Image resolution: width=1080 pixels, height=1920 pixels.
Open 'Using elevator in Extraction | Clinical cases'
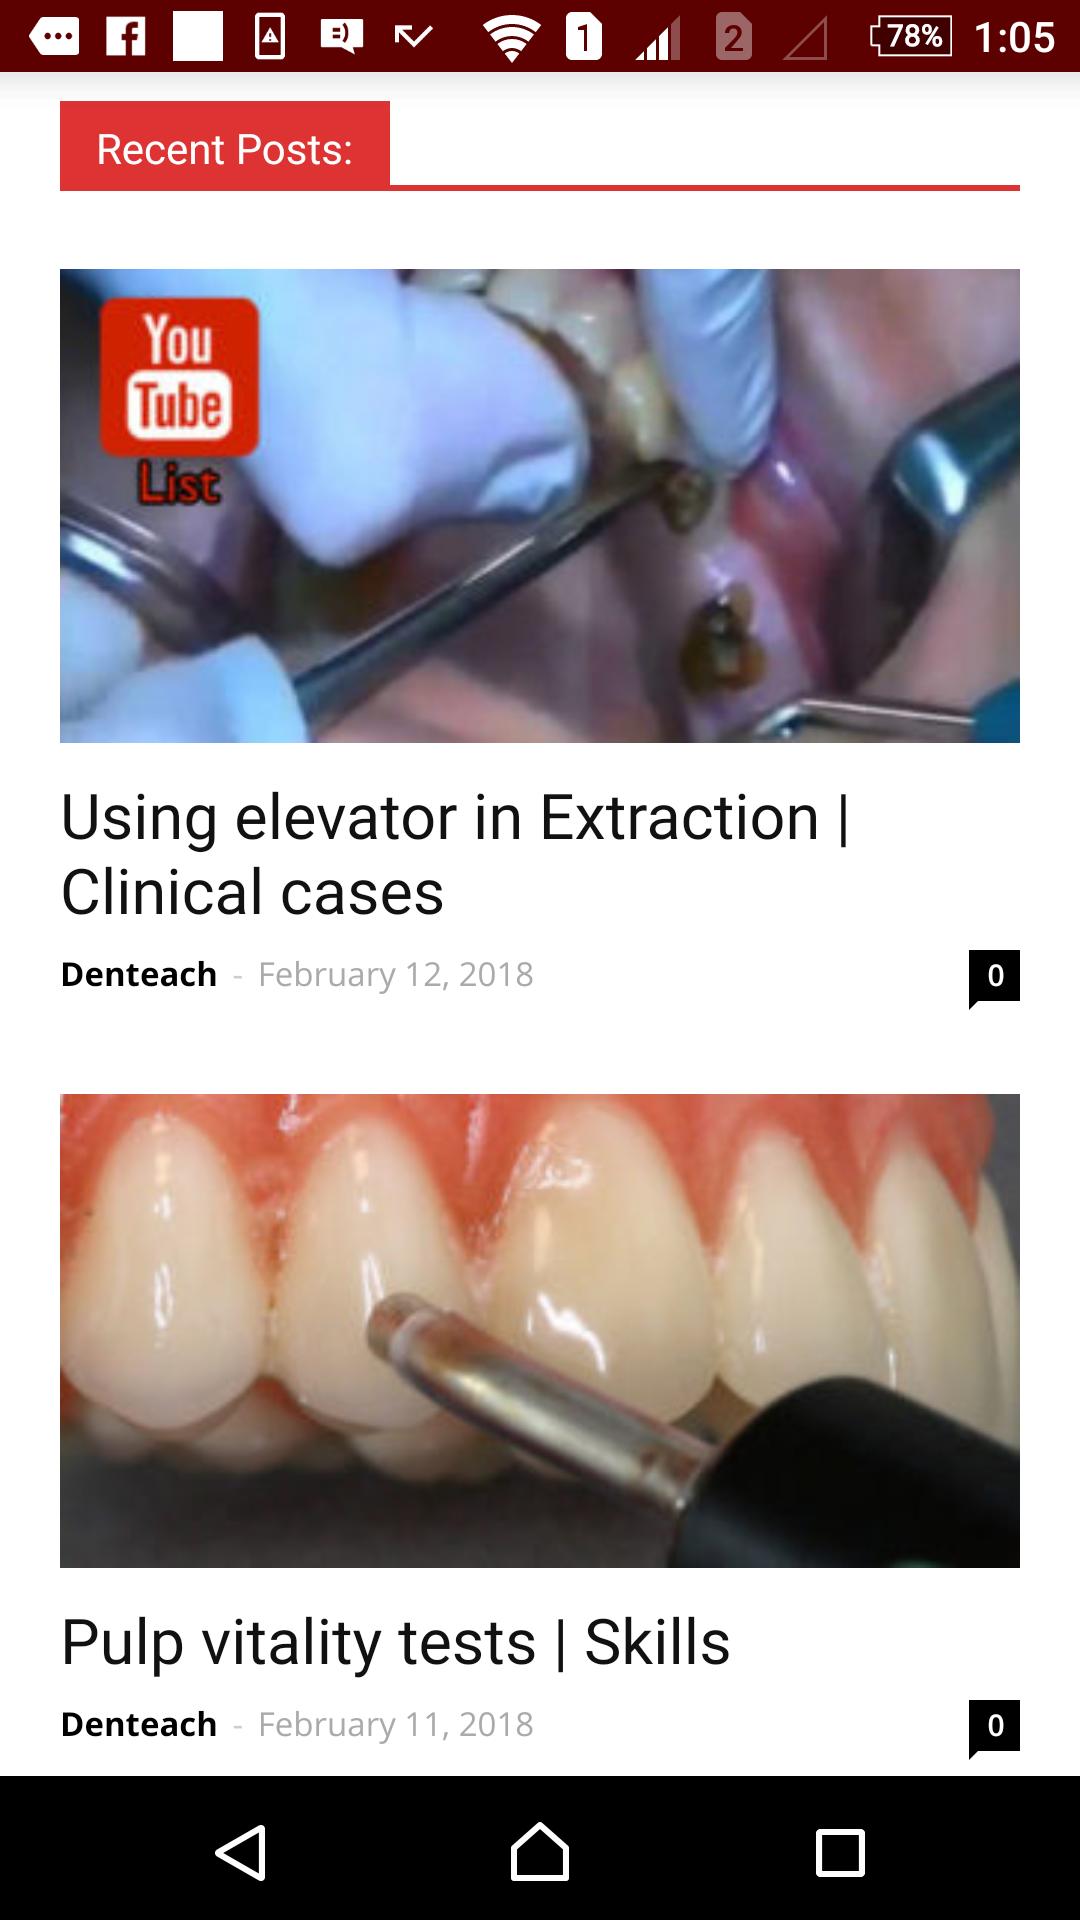point(455,855)
